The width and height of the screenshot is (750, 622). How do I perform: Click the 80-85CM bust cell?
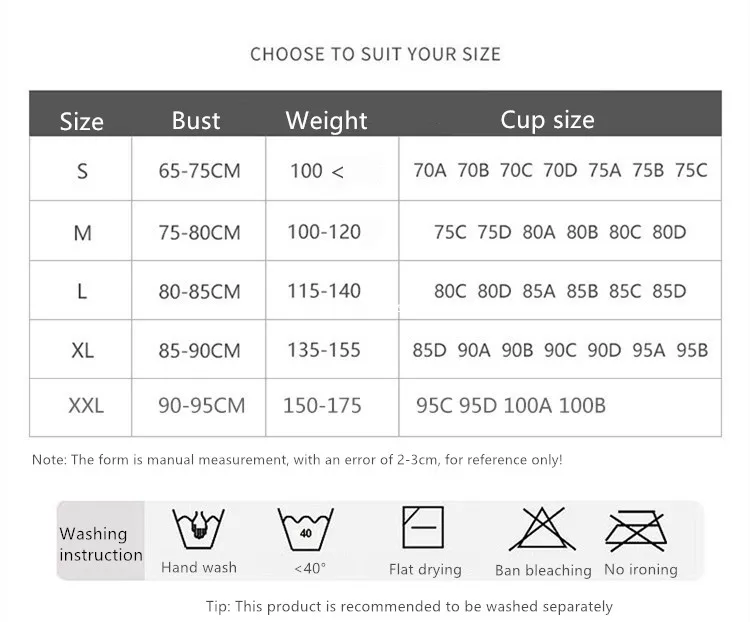199,292
